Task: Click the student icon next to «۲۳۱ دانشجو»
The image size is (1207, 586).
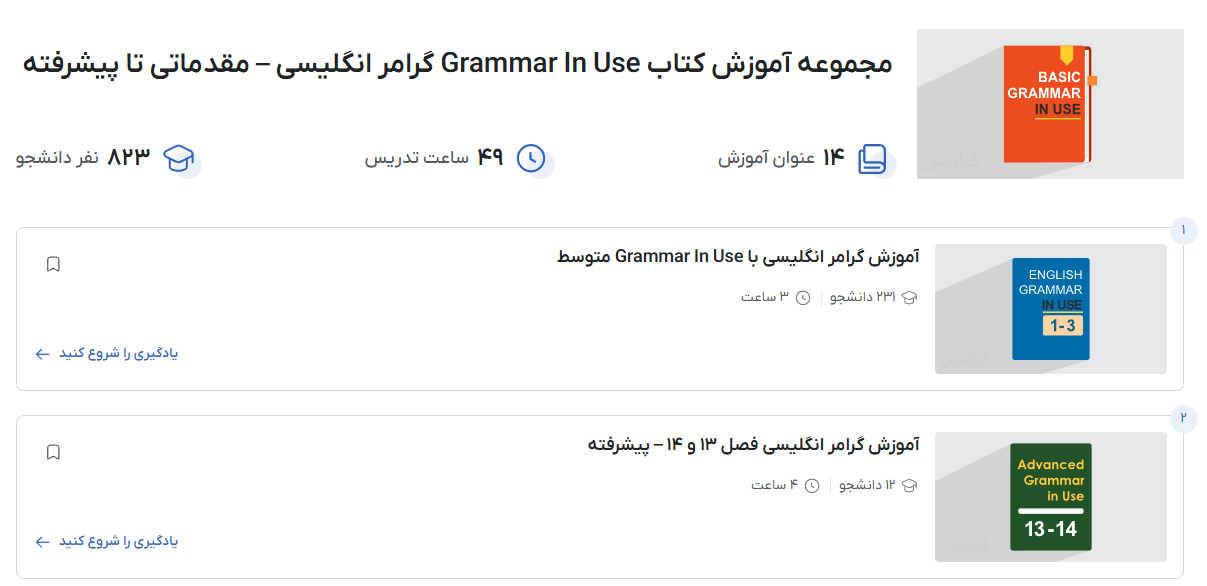Action: 907,297
